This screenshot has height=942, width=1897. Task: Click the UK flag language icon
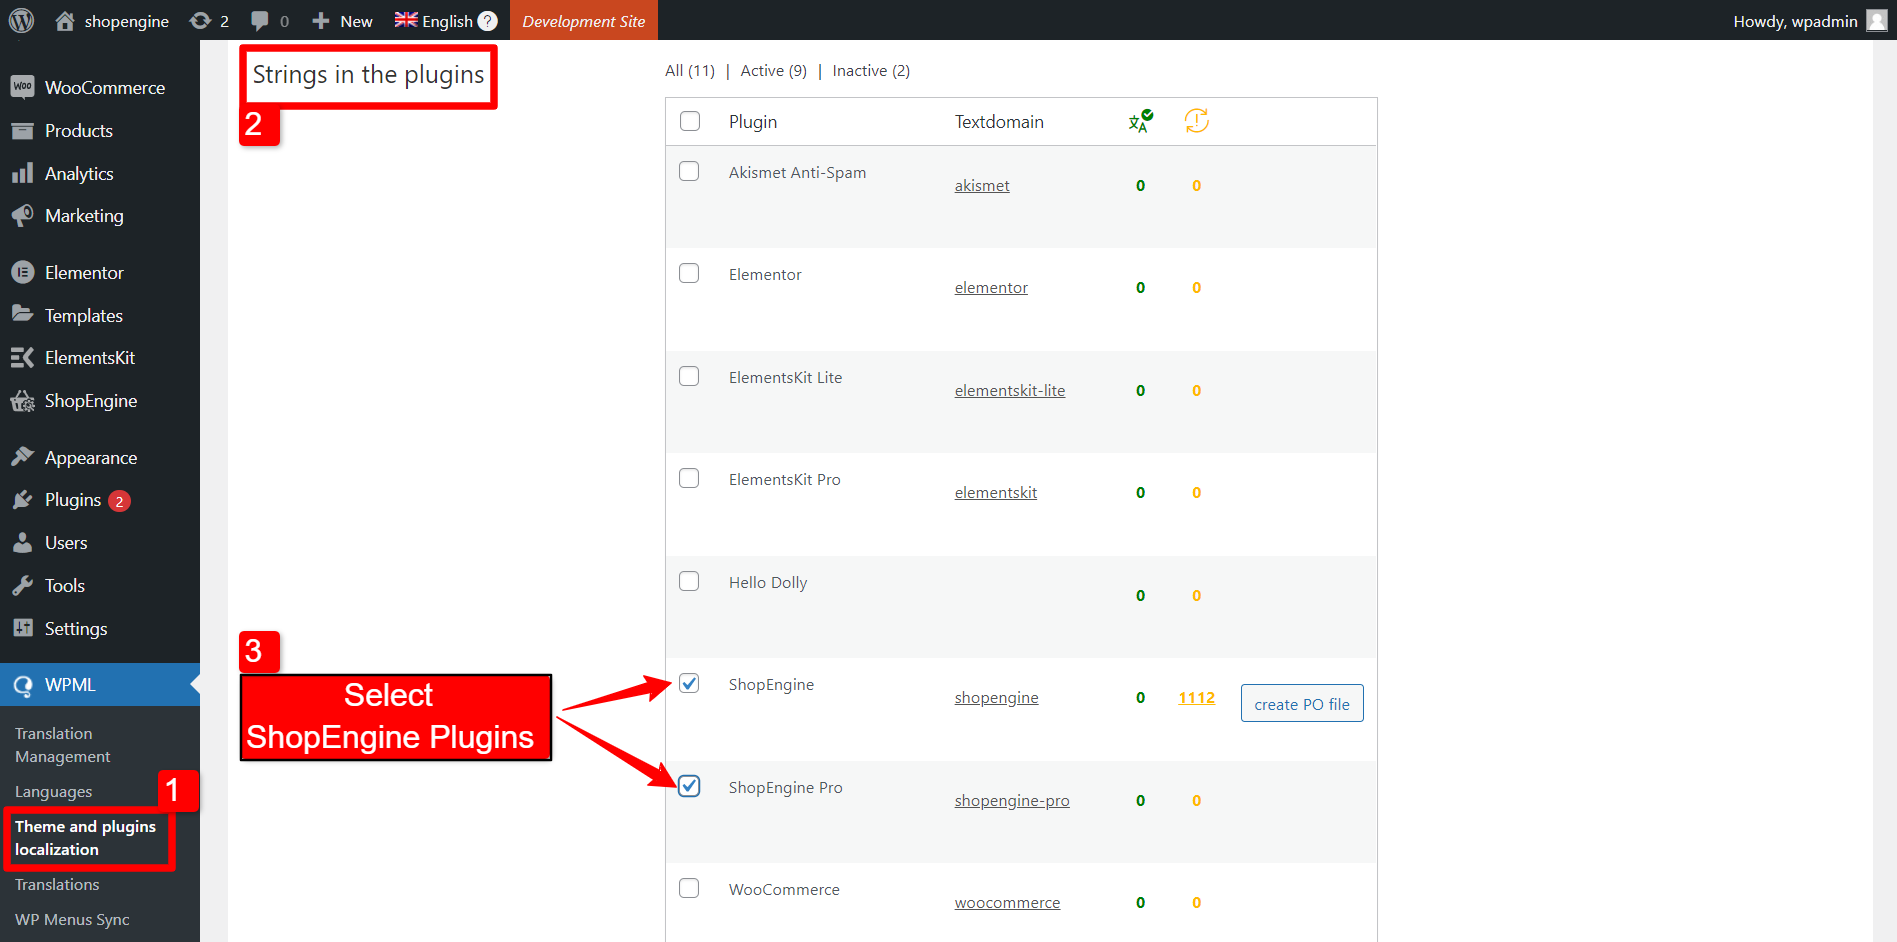[x=406, y=20]
